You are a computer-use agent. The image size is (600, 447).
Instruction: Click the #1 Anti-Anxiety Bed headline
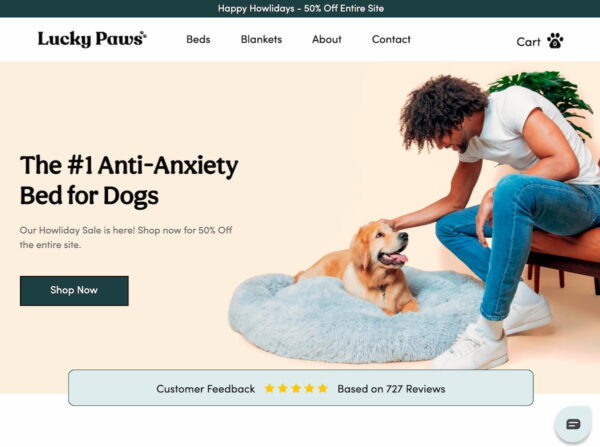point(129,180)
